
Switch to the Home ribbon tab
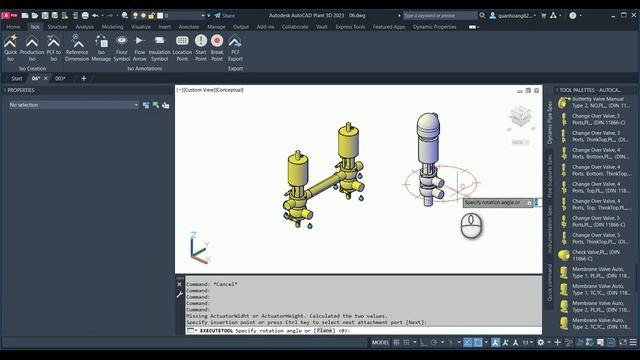13,27
